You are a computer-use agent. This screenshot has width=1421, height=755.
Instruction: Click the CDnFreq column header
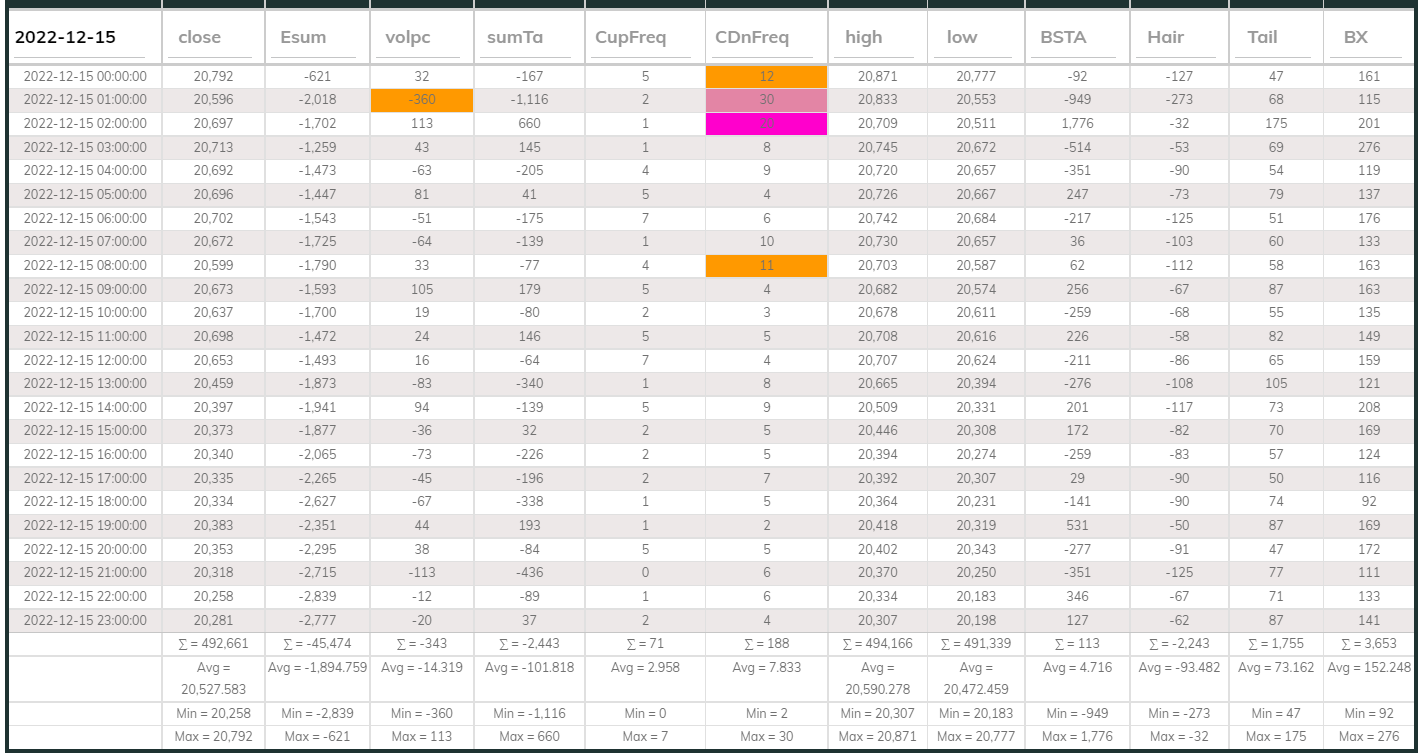click(752, 38)
